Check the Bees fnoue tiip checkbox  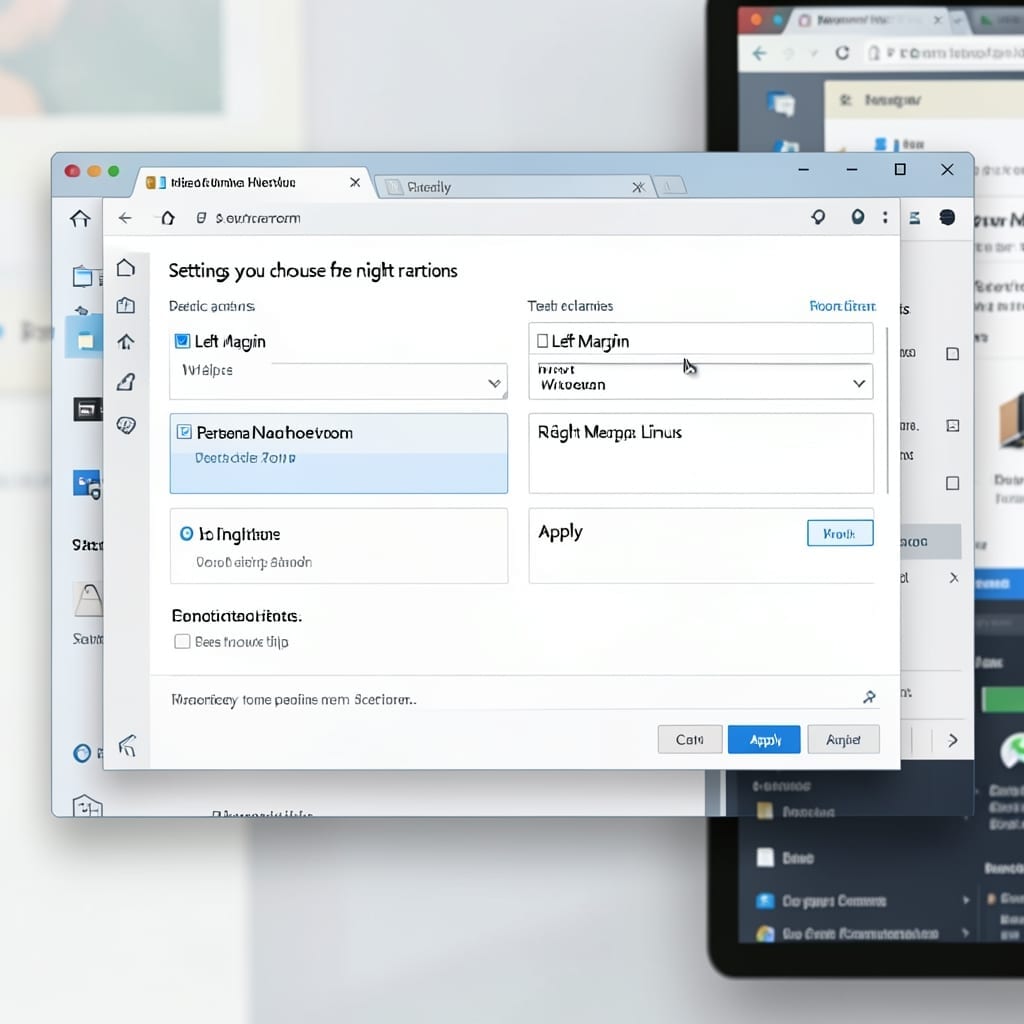[x=182, y=641]
